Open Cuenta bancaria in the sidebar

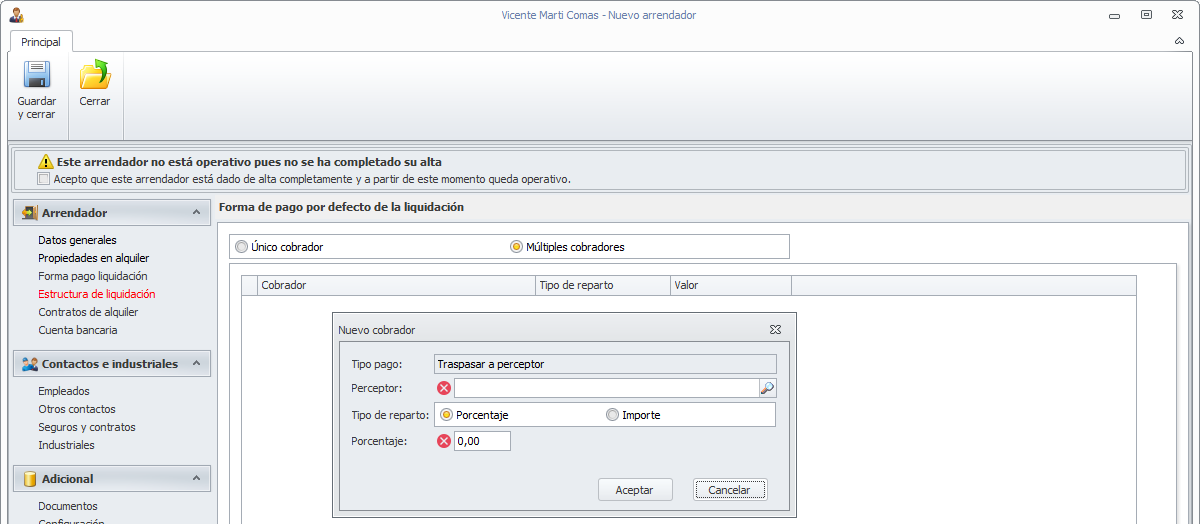(77, 330)
